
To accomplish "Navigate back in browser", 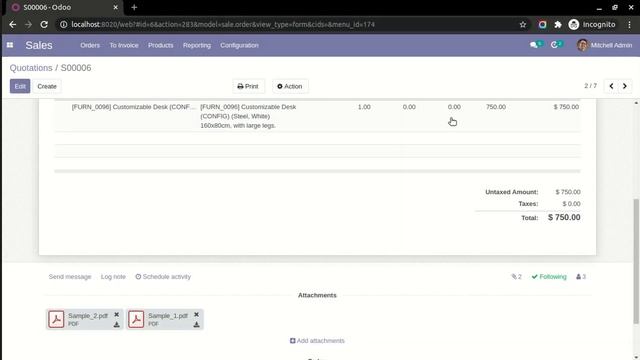I will tap(13, 24).
